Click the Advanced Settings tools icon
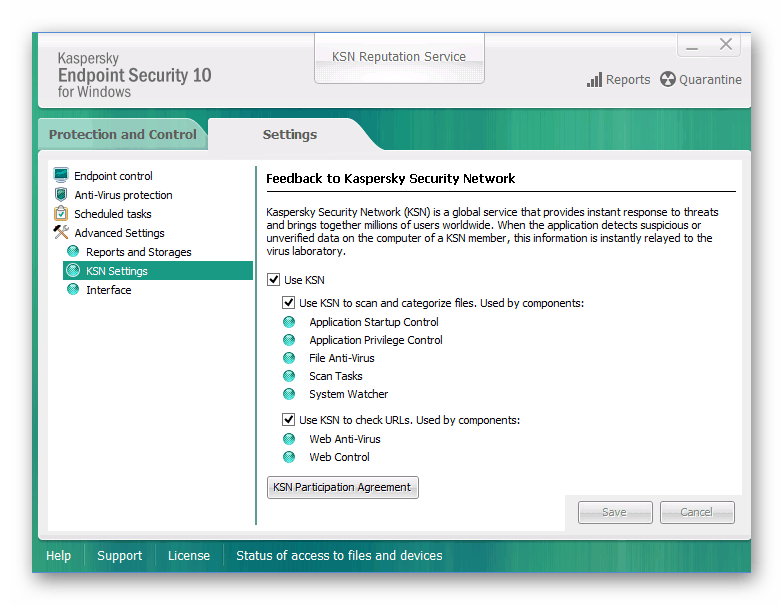This screenshot has height=605, width=783. coord(61,232)
